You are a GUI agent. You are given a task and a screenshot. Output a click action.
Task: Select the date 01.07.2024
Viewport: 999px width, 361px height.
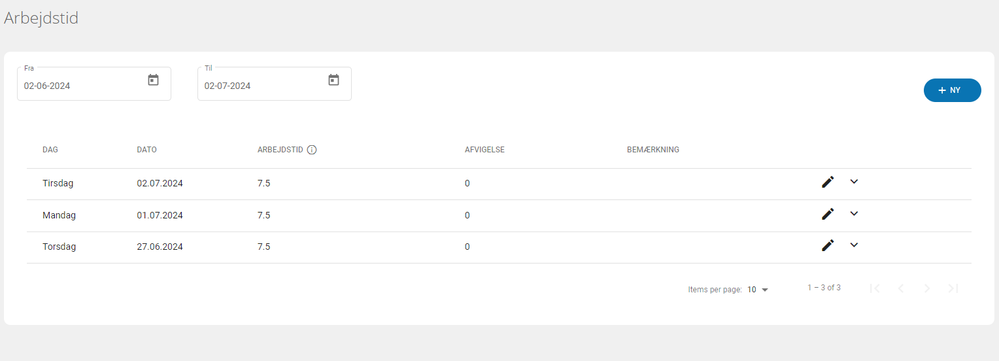click(160, 215)
